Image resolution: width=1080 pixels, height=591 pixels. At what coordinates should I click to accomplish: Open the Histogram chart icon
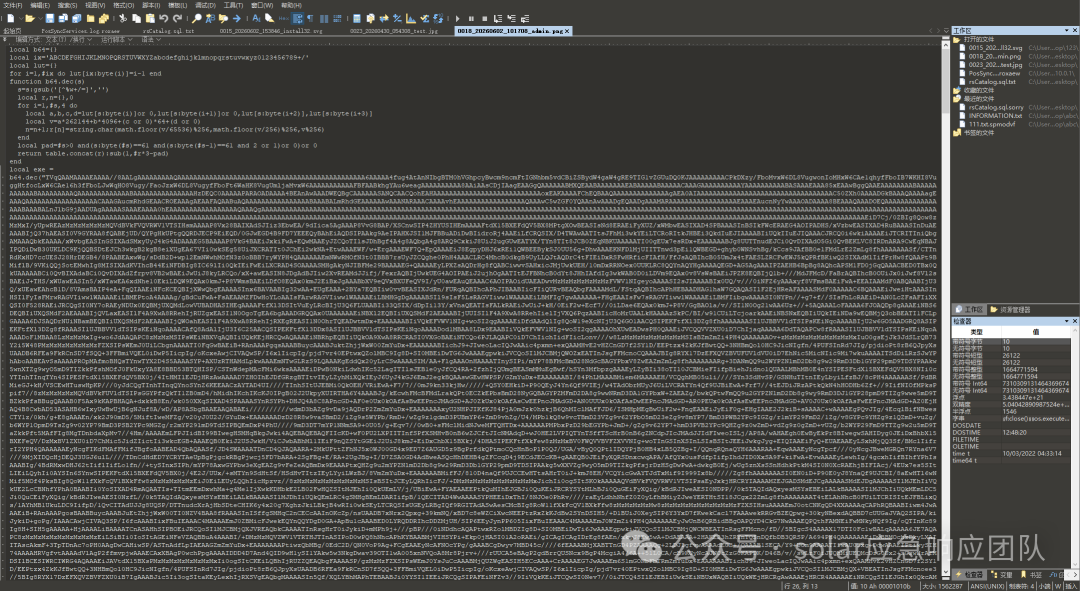411,19
